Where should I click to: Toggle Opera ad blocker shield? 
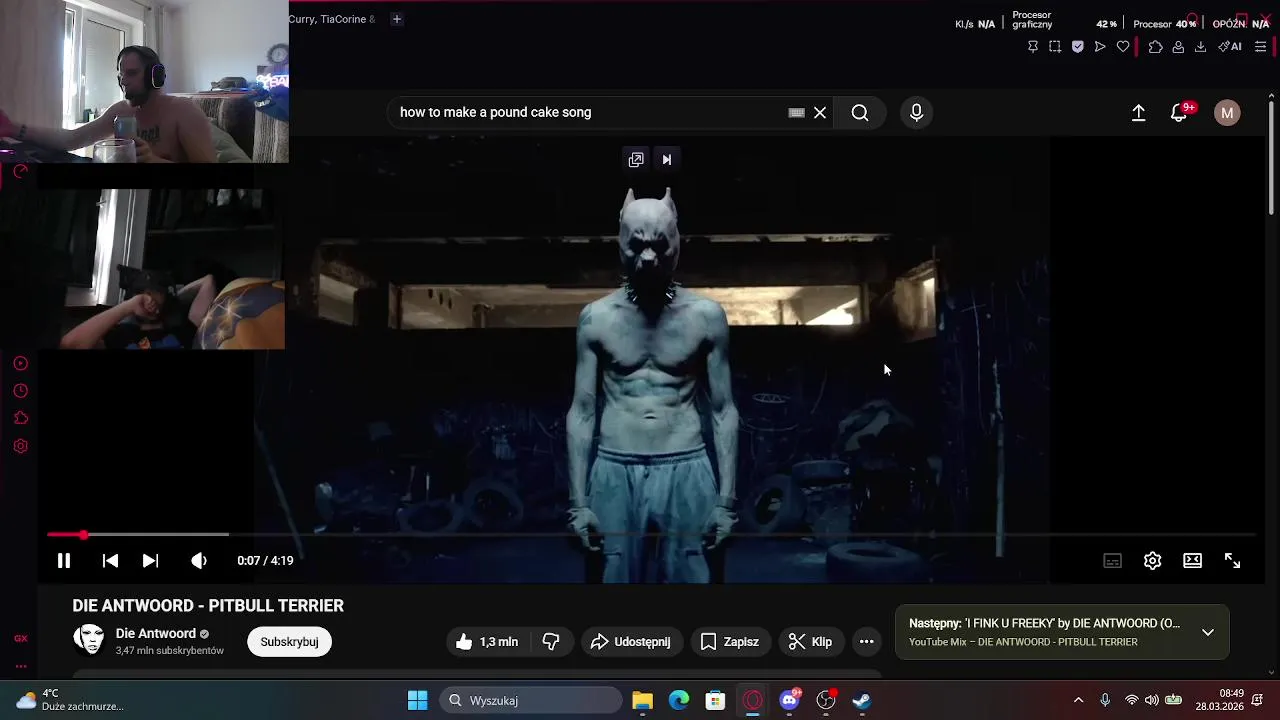[1078, 46]
